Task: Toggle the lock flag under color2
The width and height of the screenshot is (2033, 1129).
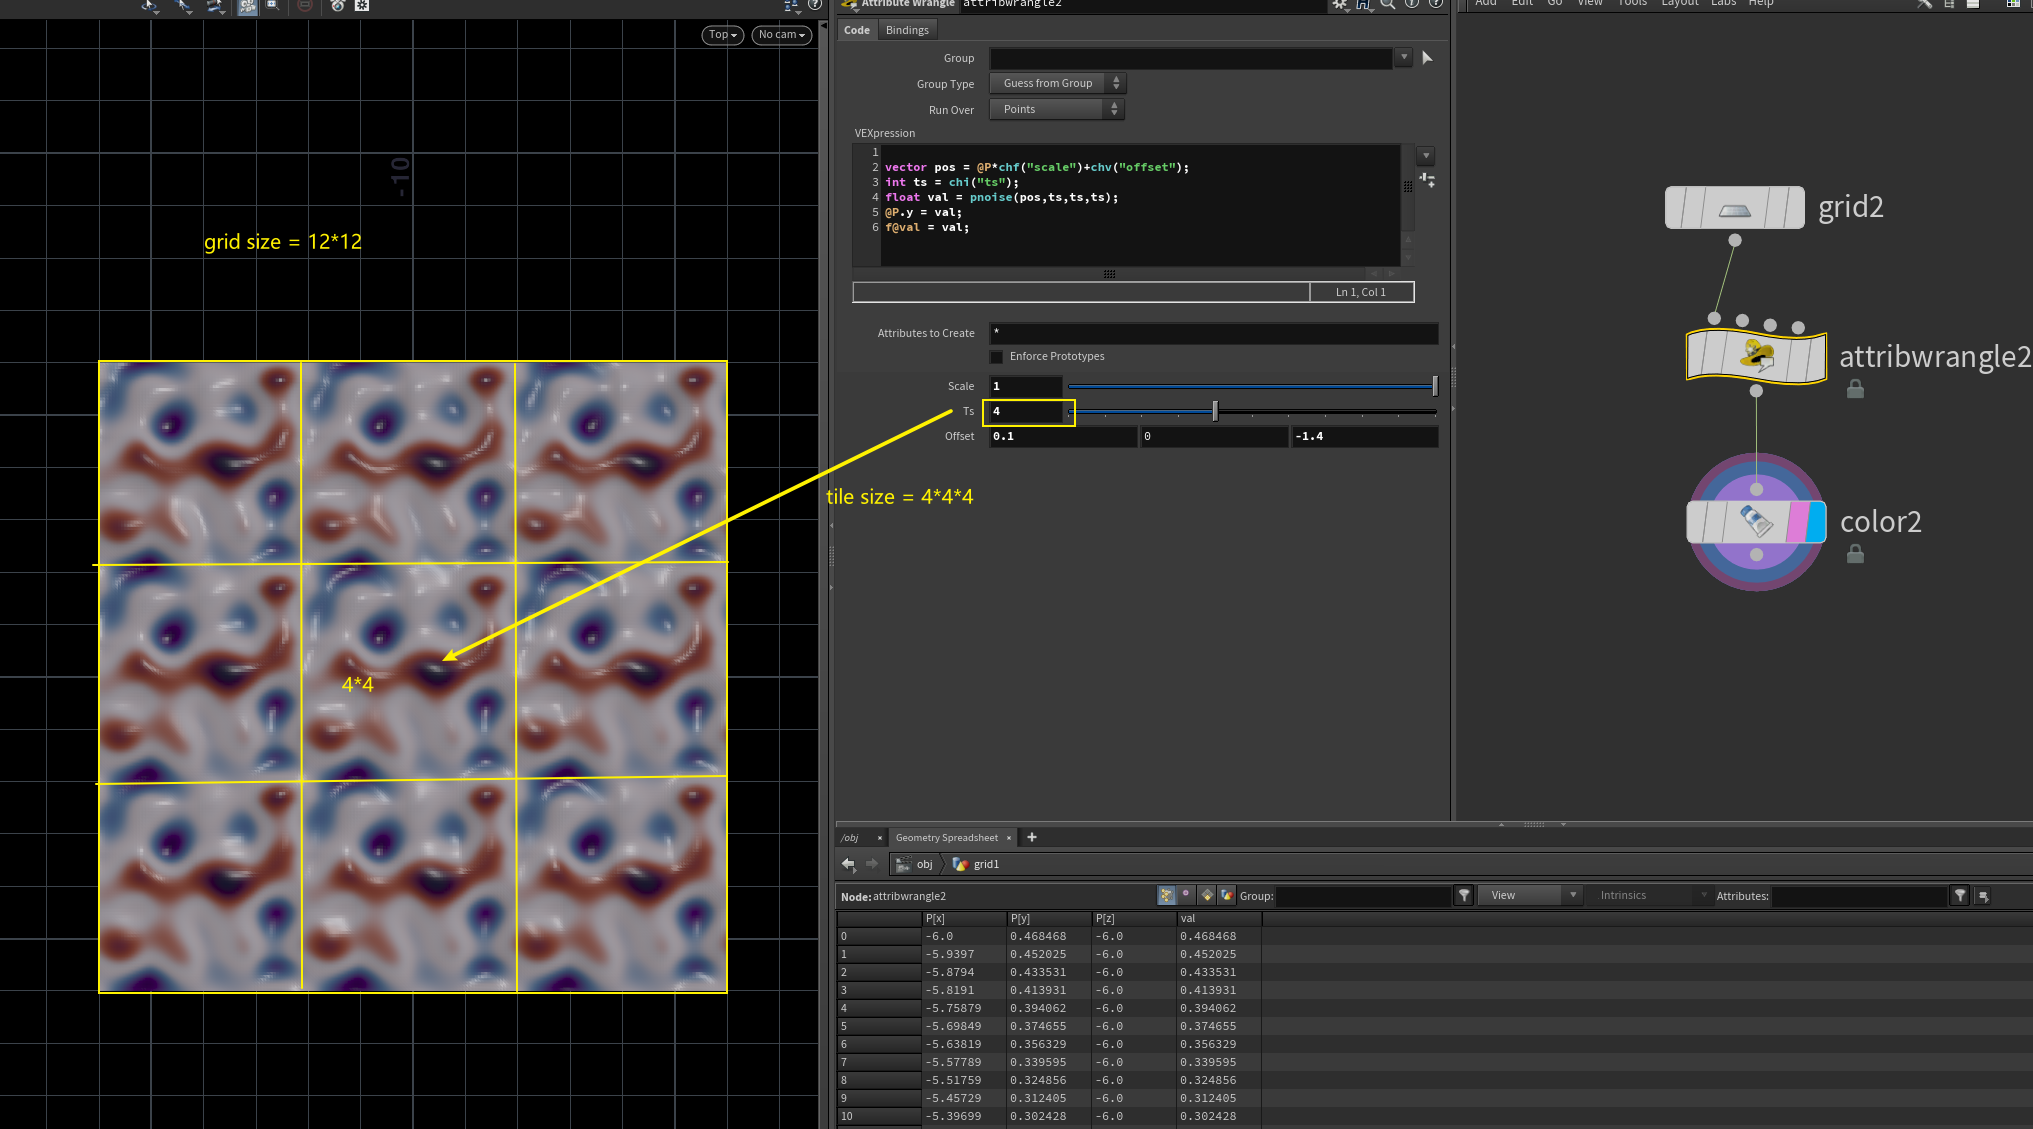Action: 1855,554
